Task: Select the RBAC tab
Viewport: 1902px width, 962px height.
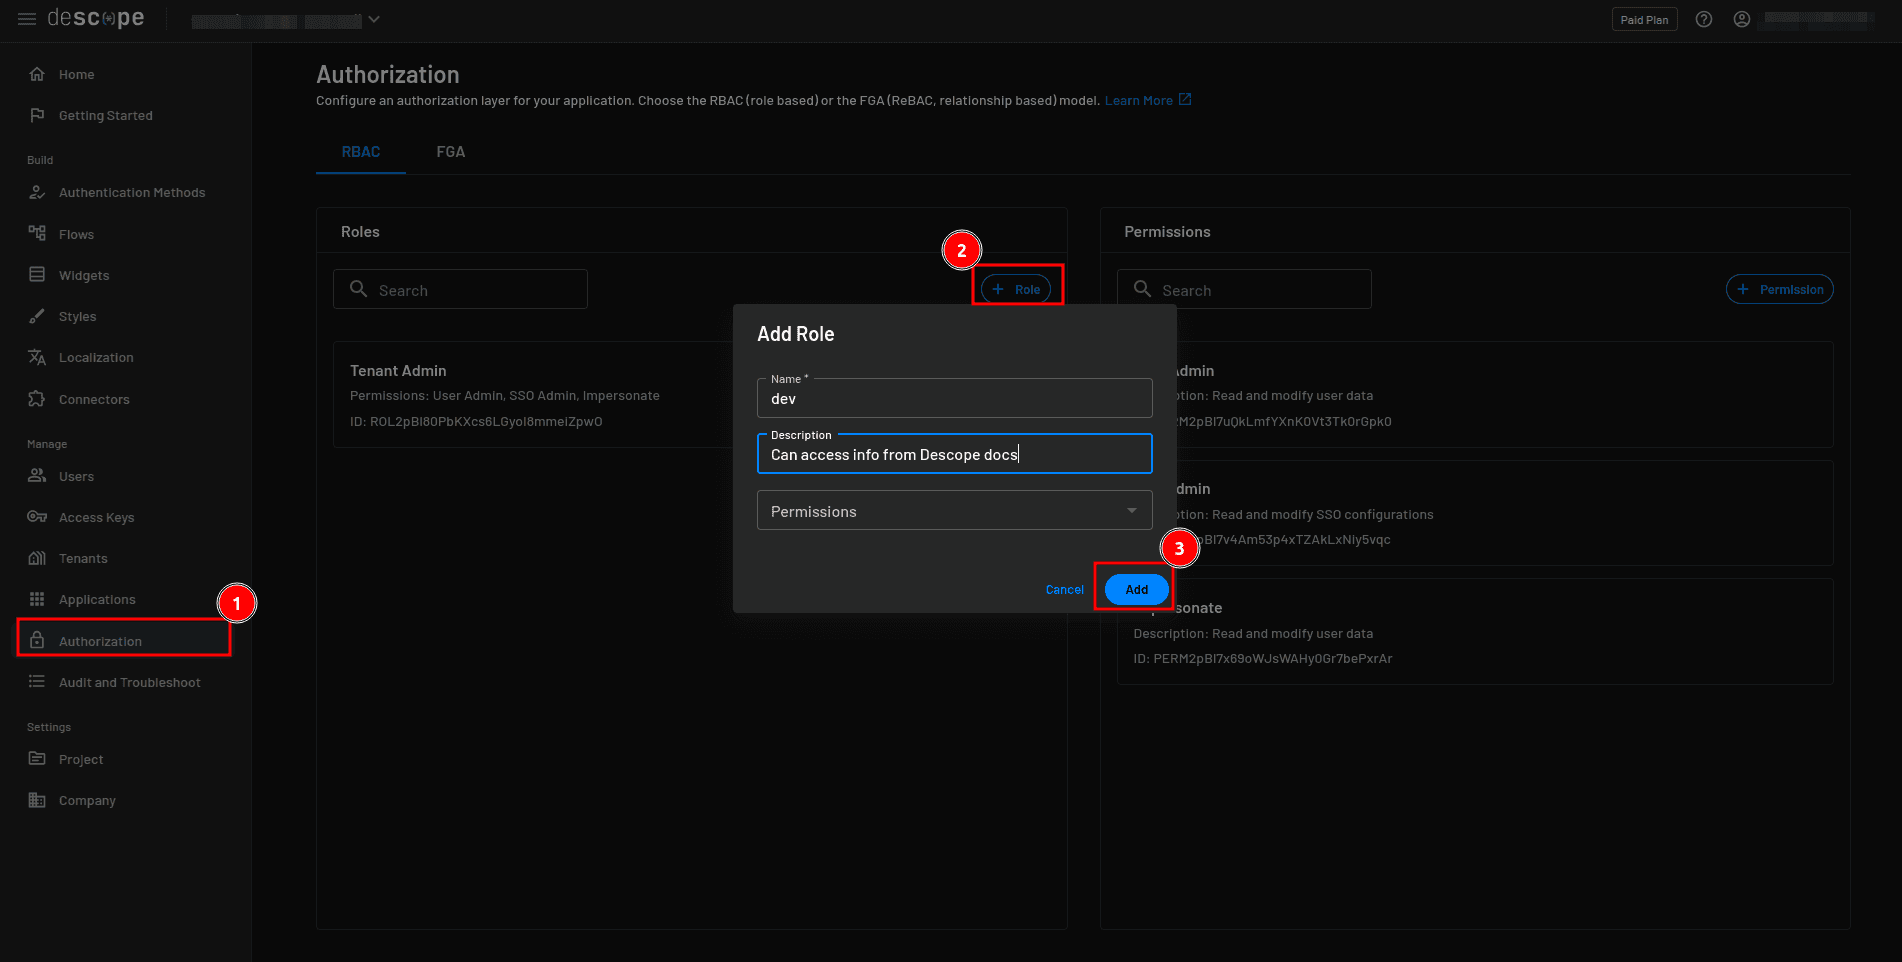Action: [361, 152]
